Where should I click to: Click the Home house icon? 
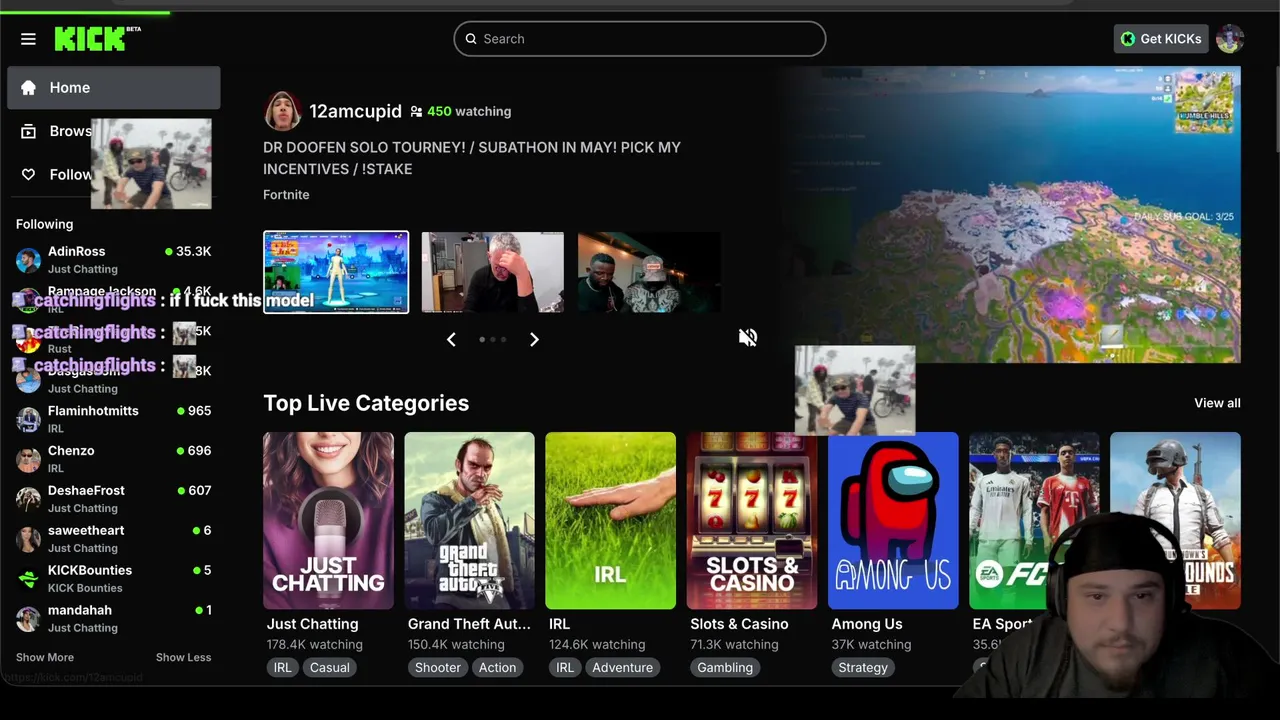tap(29, 88)
